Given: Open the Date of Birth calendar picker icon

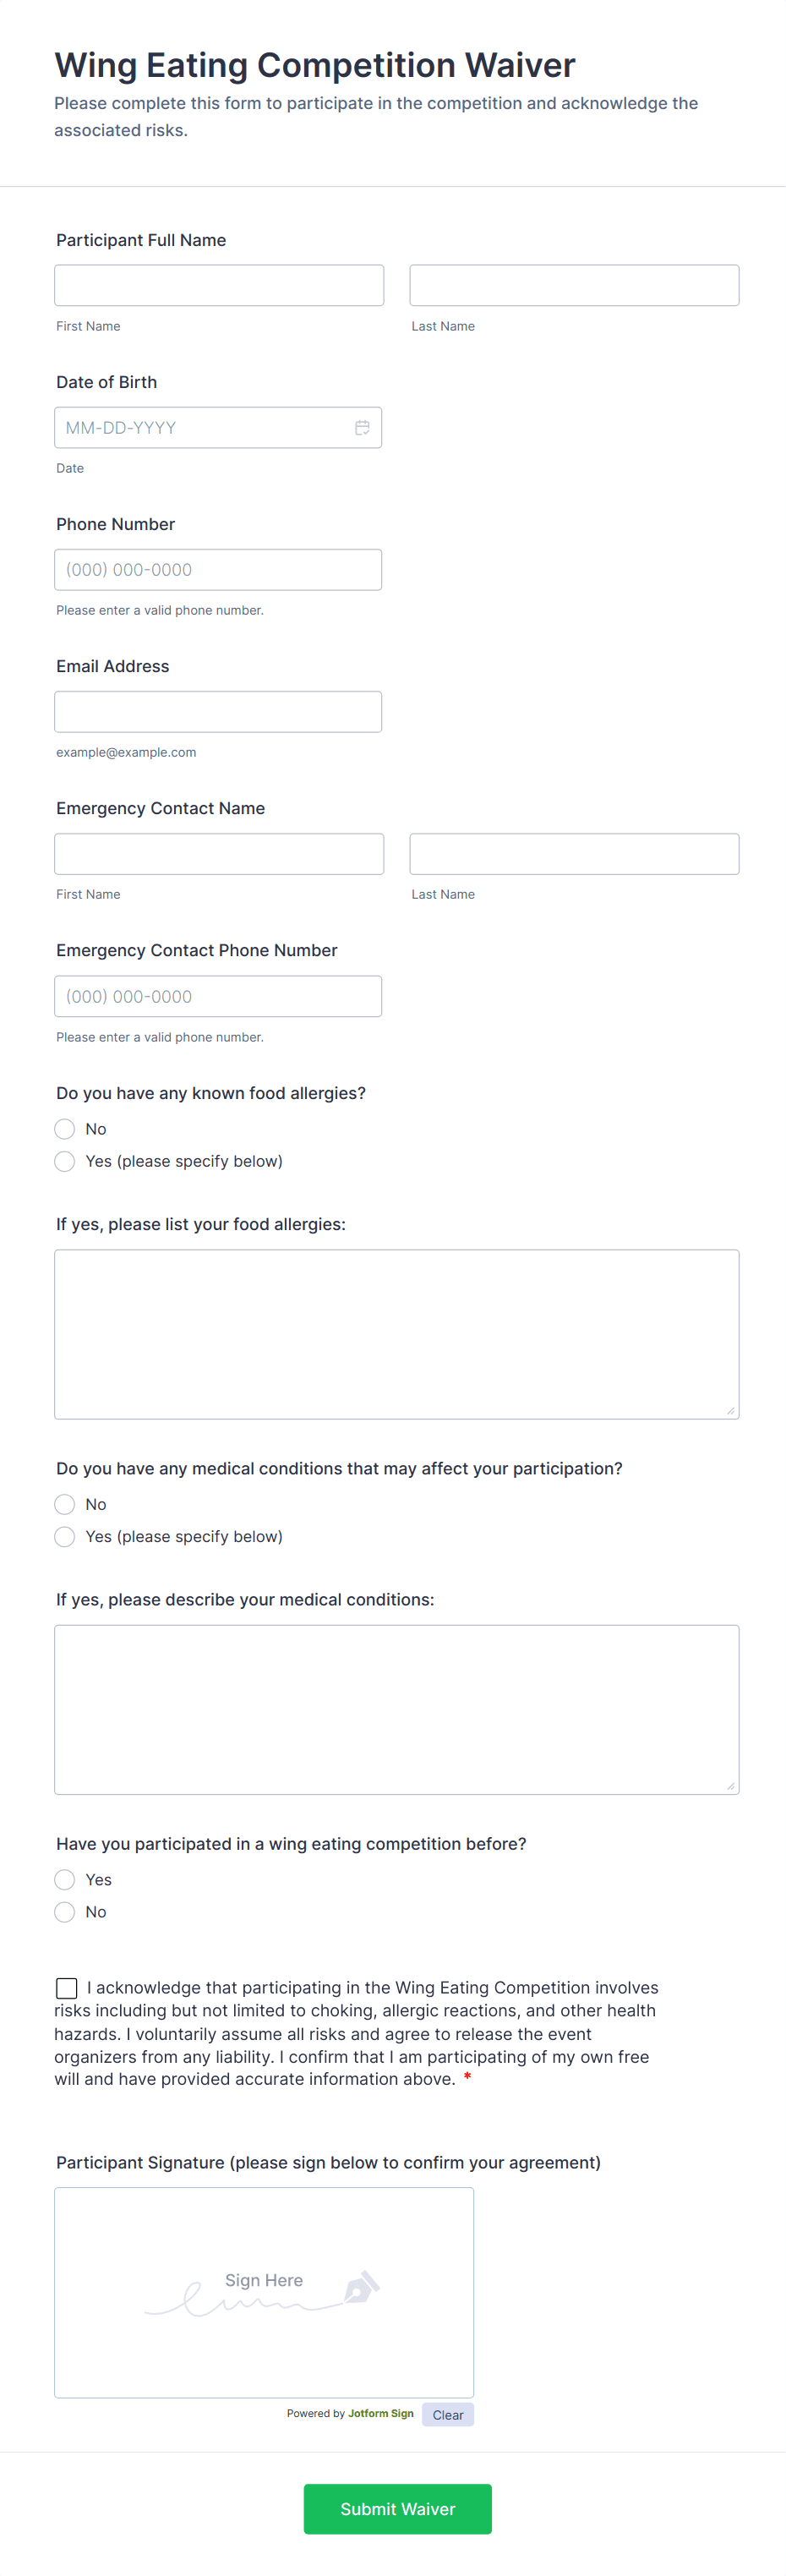Looking at the screenshot, I should (362, 427).
